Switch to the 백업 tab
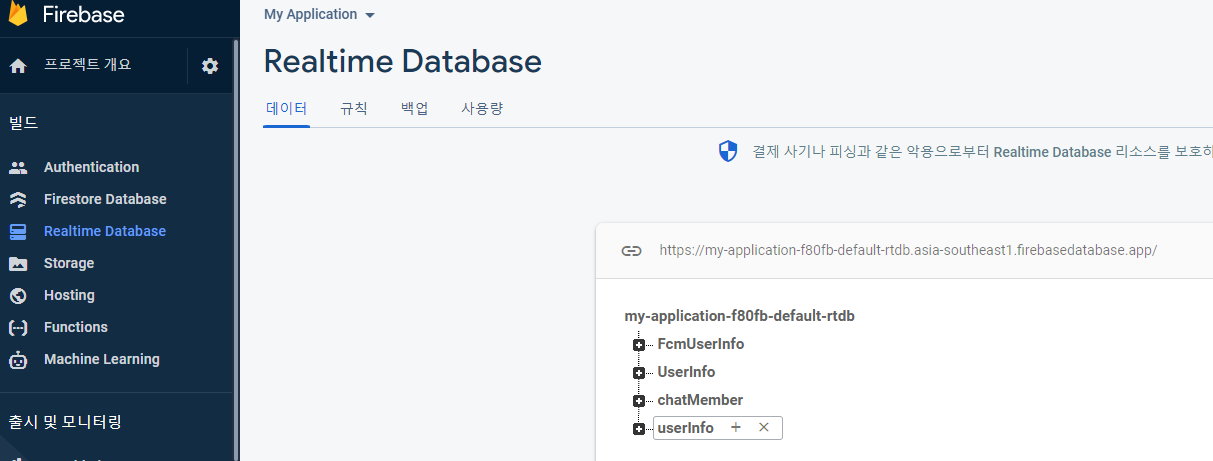The width and height of the screenshot is (1213, 461). point(415,108)
